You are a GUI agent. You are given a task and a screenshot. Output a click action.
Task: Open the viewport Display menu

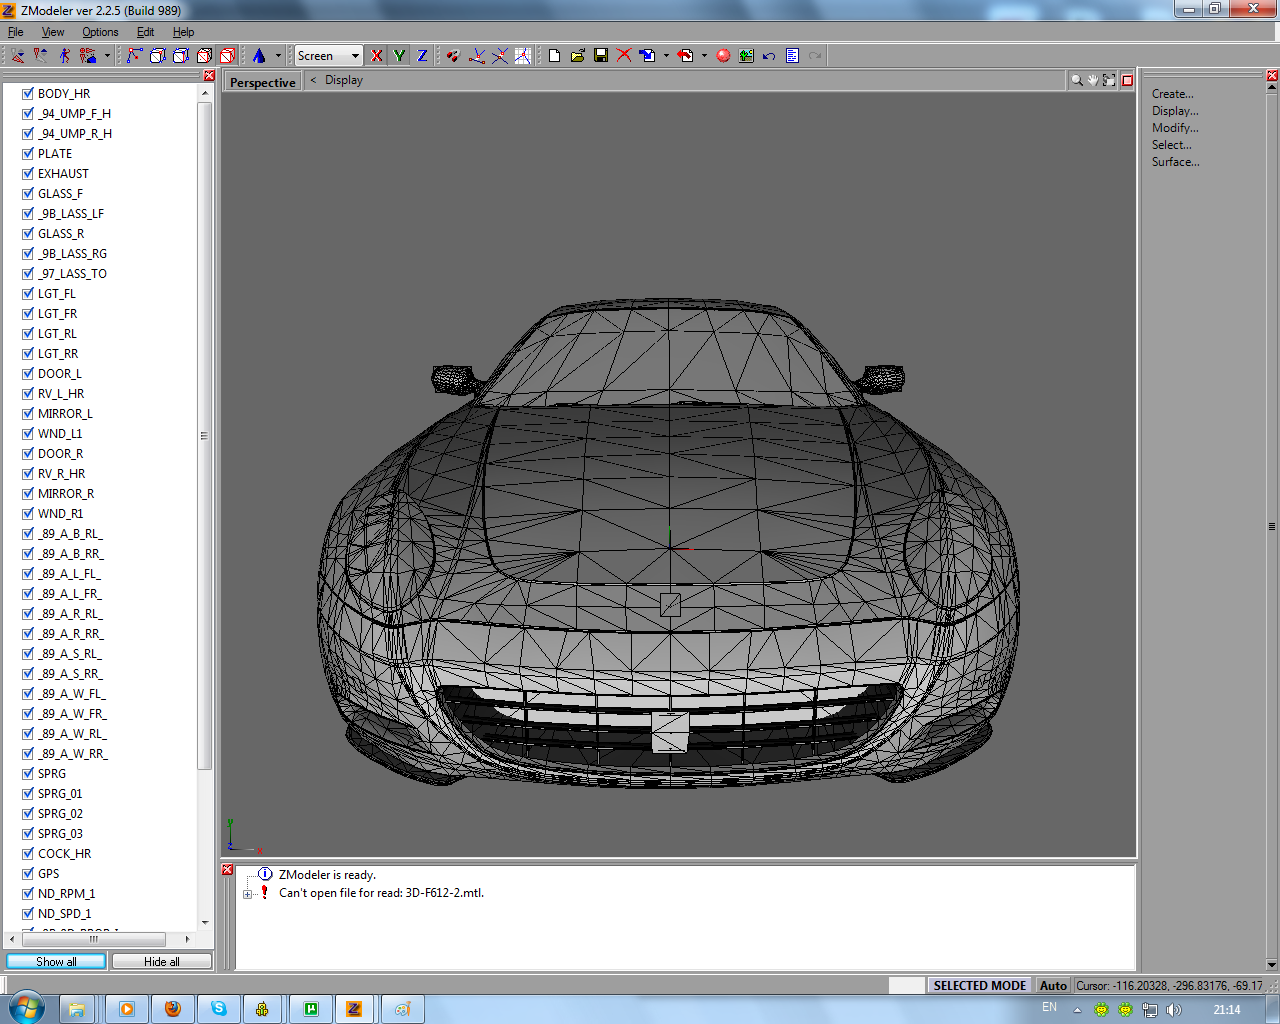[344, 80]
